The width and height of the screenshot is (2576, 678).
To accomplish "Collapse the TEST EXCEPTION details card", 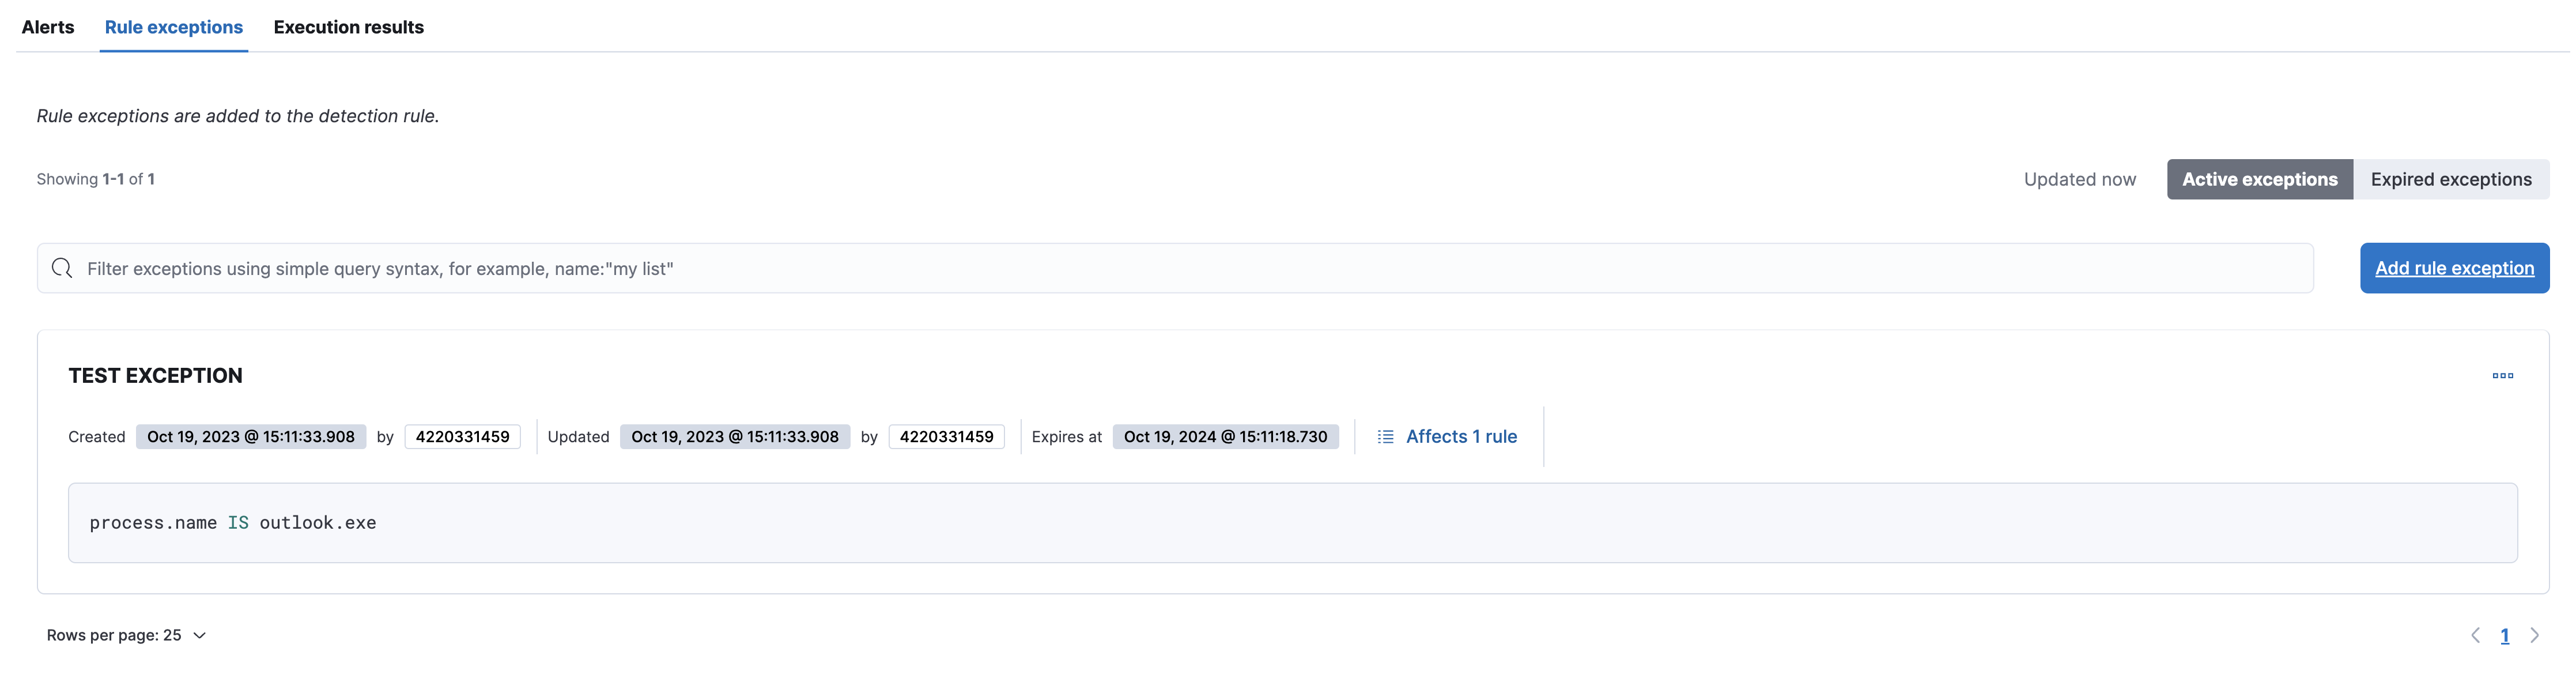I will (155, 375).
